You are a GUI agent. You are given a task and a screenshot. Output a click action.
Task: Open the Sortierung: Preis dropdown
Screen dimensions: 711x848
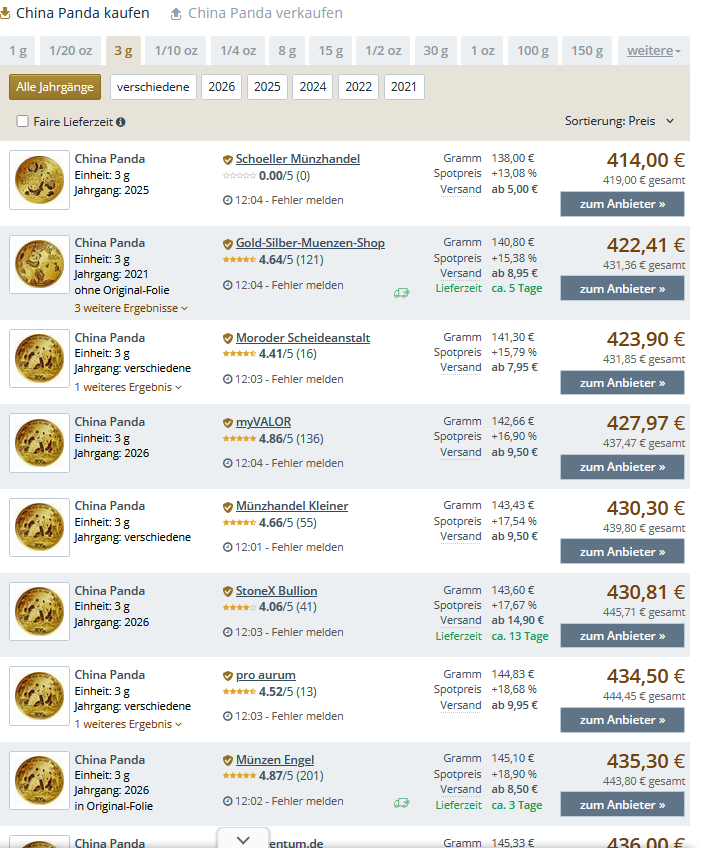620,121
